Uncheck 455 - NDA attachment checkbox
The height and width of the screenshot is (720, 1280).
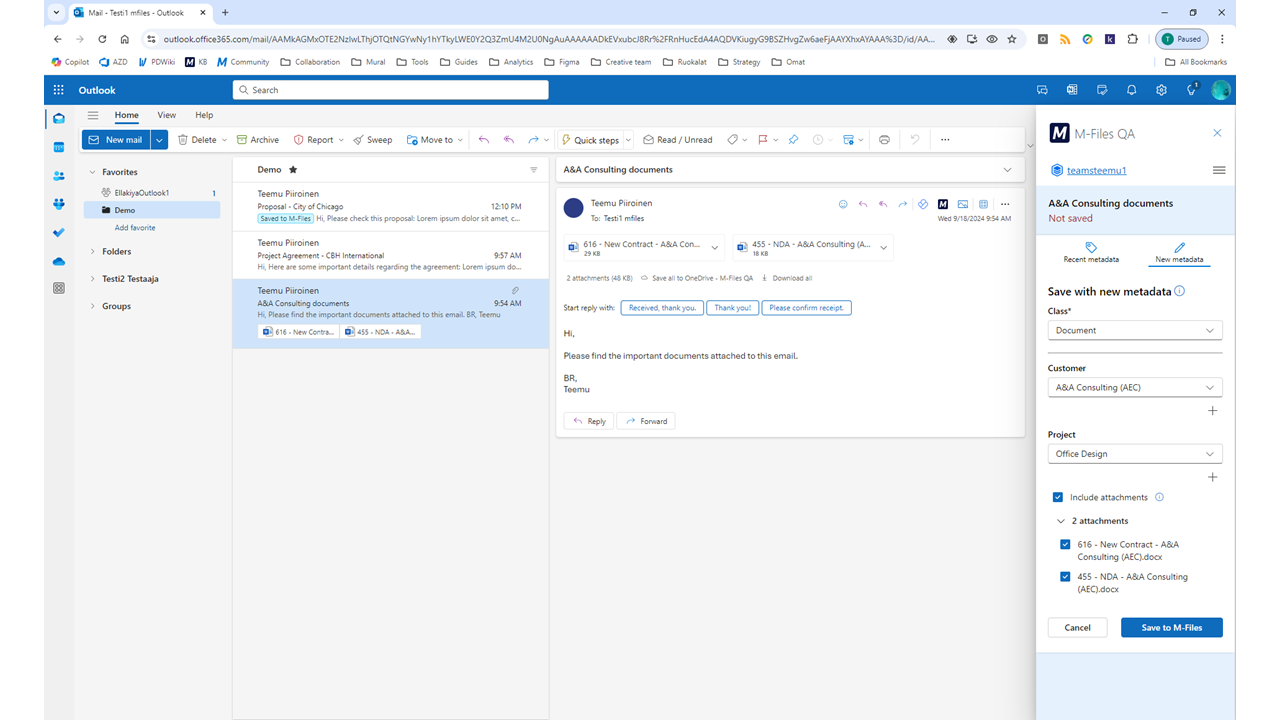coord(1065,577)
